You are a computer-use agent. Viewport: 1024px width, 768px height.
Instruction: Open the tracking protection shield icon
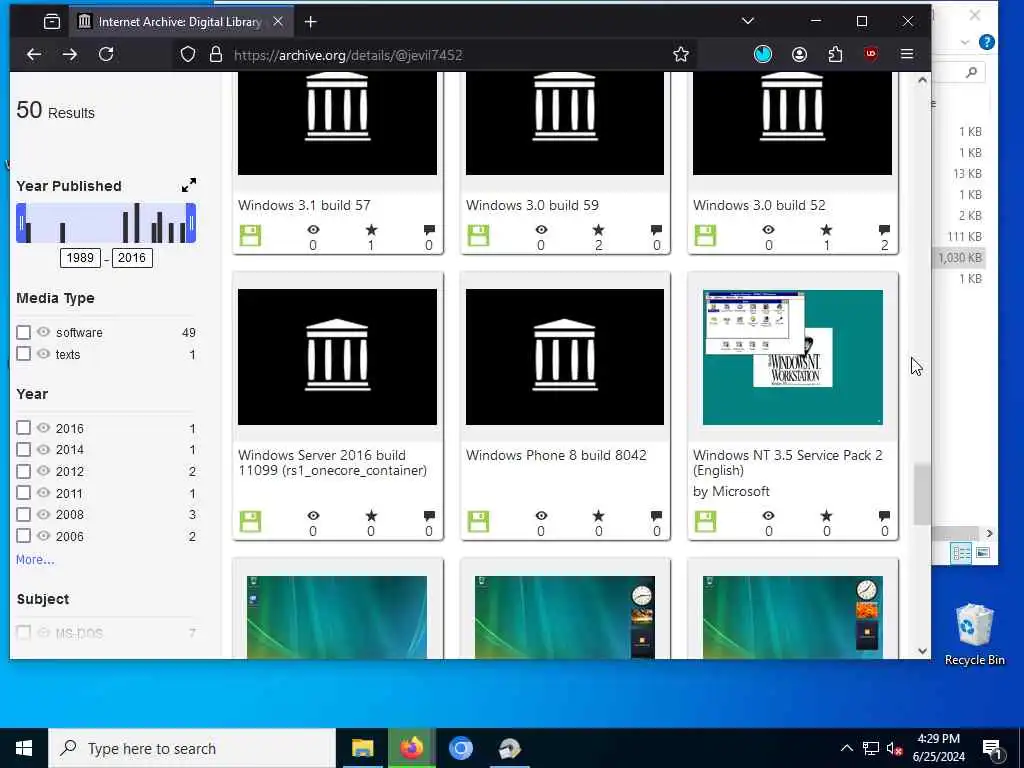(188, 55)
